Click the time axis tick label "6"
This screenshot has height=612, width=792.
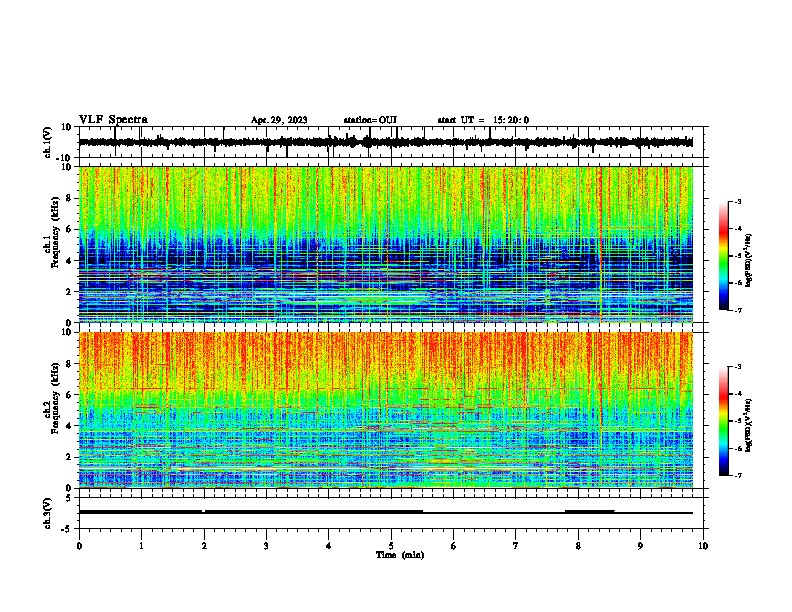(x=454, y=546)
